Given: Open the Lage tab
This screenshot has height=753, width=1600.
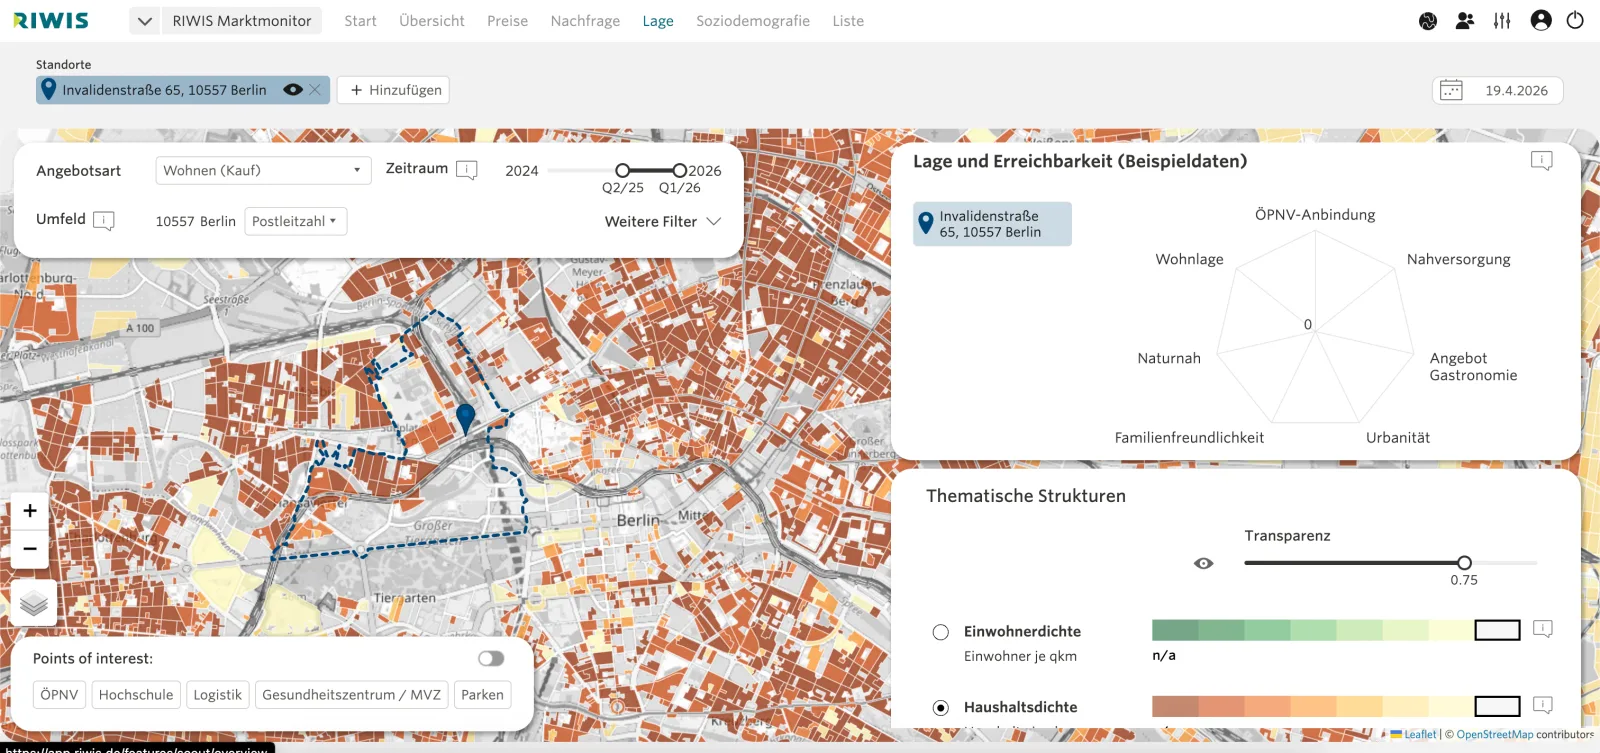Looking at the screenshot, I should point(658,21).
